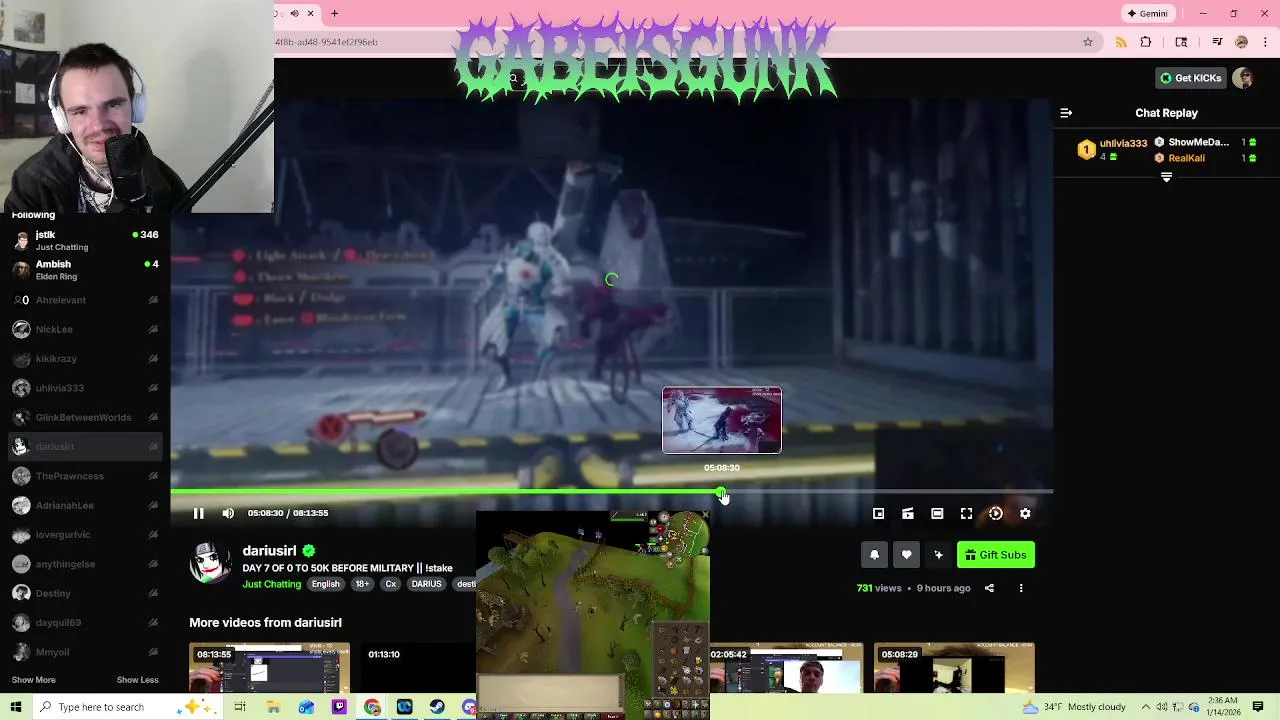Screen dimensions: 1280x720
Task: Click the English tag
Action: (325, 584)
